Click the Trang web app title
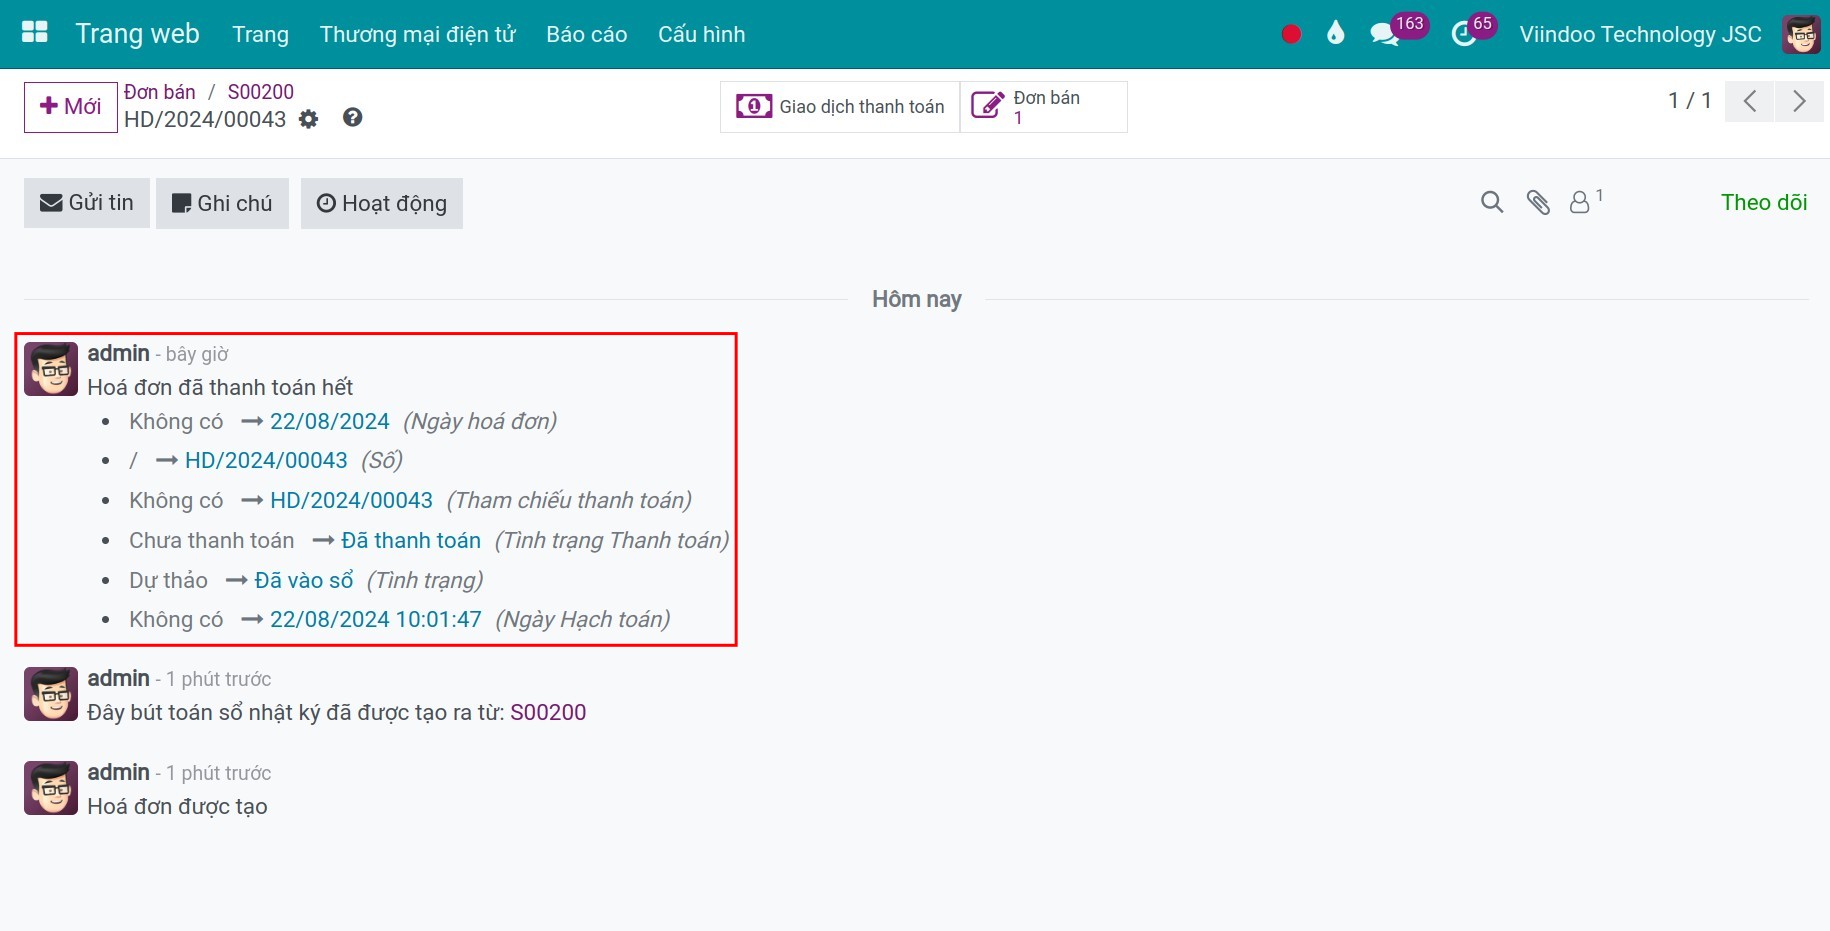This screenshot has width=1830, height=931. (x=138, y=34)
